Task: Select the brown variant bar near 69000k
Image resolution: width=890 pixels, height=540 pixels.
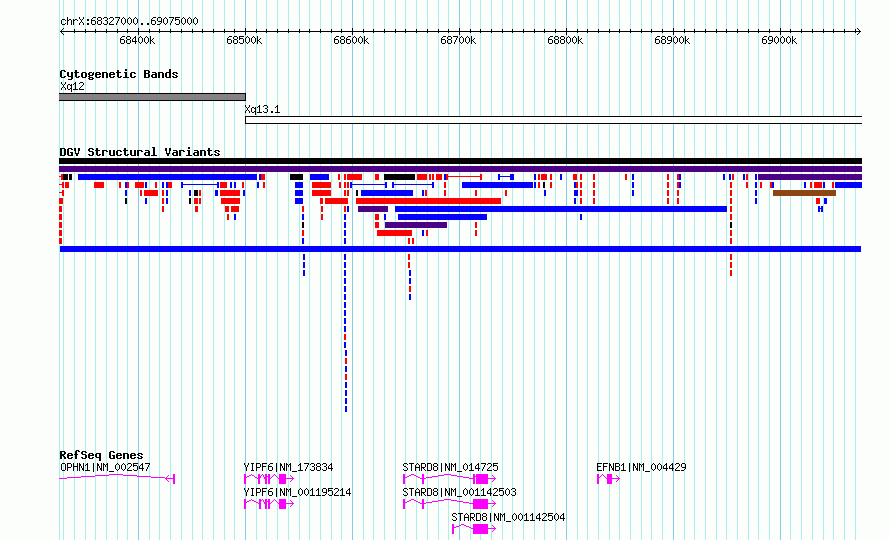Action: pyautogui.click(x=804, y=194)
